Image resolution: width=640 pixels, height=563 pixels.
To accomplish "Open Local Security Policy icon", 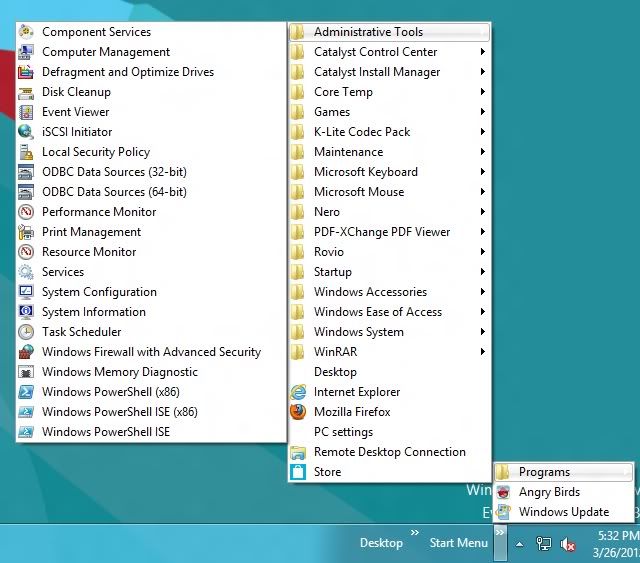I will click(26, 152).
